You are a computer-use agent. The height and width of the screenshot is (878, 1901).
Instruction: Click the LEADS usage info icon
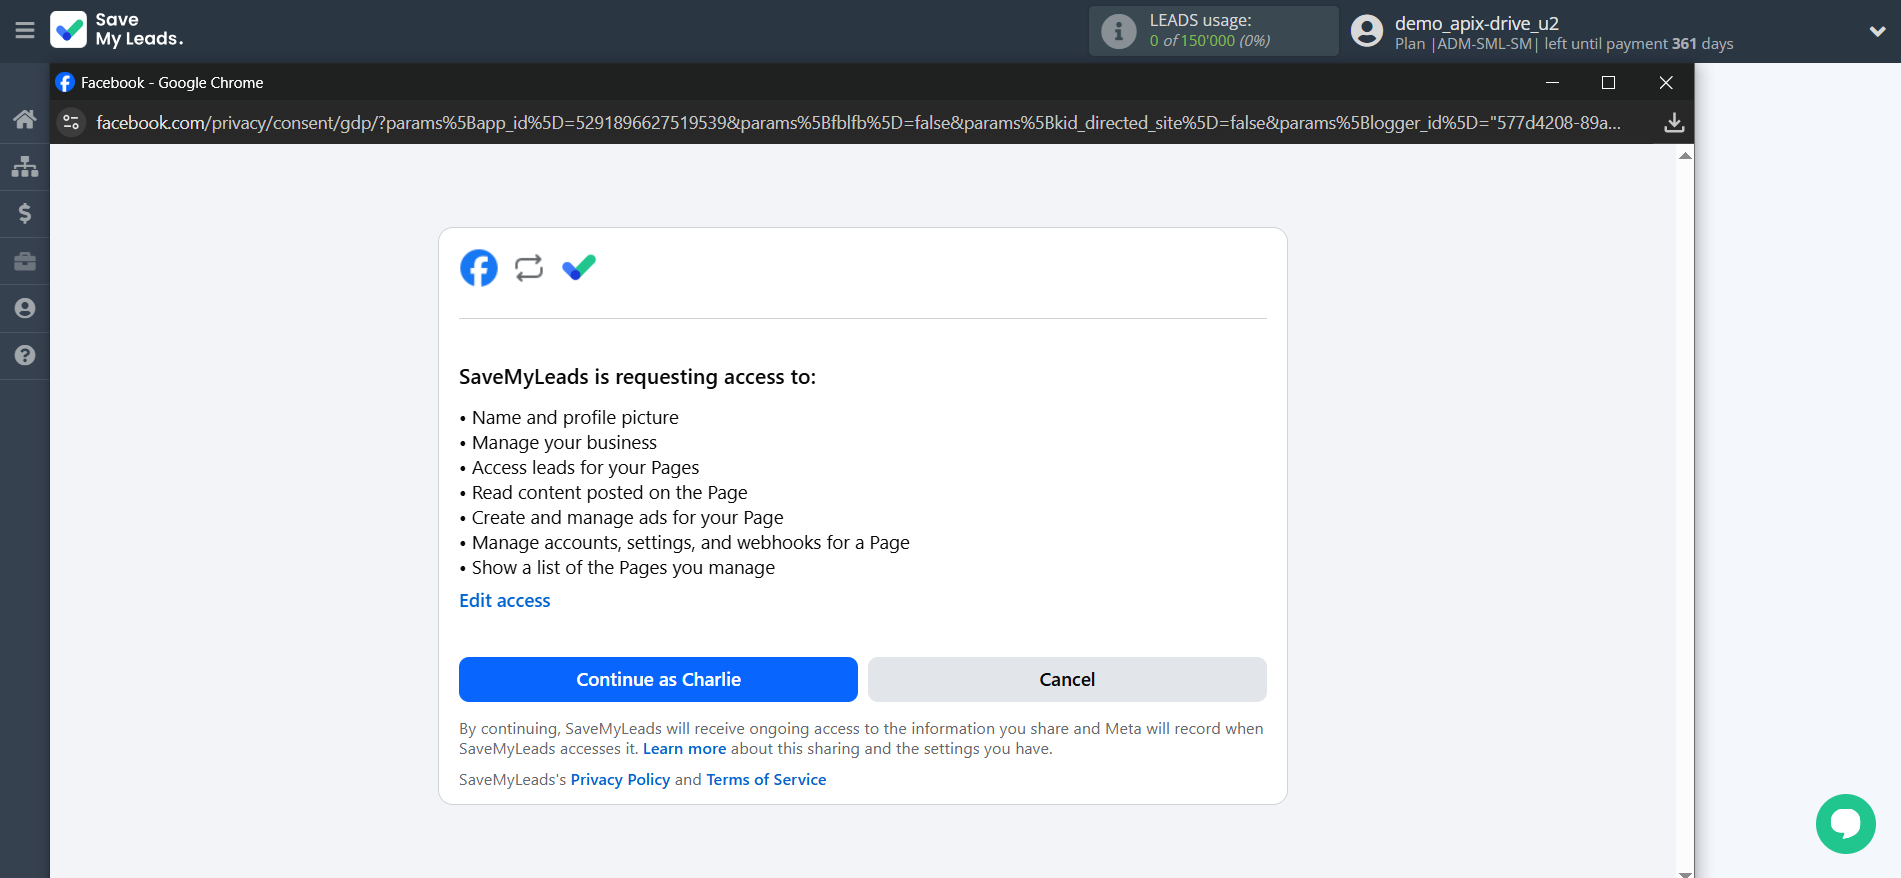(1118, 31)
